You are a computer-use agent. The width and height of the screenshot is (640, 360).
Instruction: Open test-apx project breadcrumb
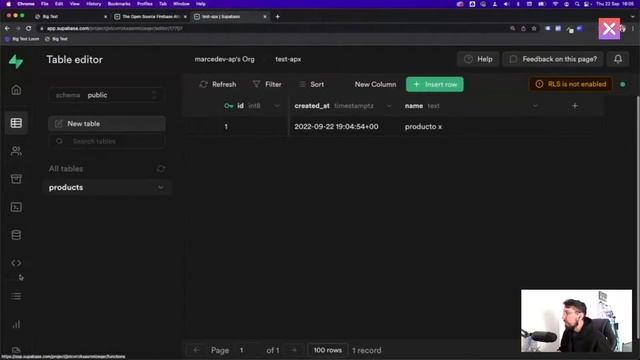pyautogui.click(x=288, y=59)
